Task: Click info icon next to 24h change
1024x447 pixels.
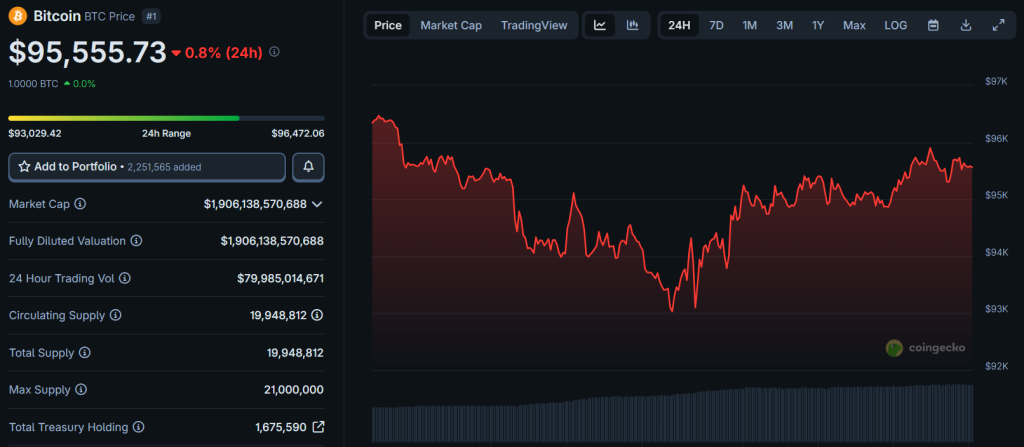Action: (275, 52)
